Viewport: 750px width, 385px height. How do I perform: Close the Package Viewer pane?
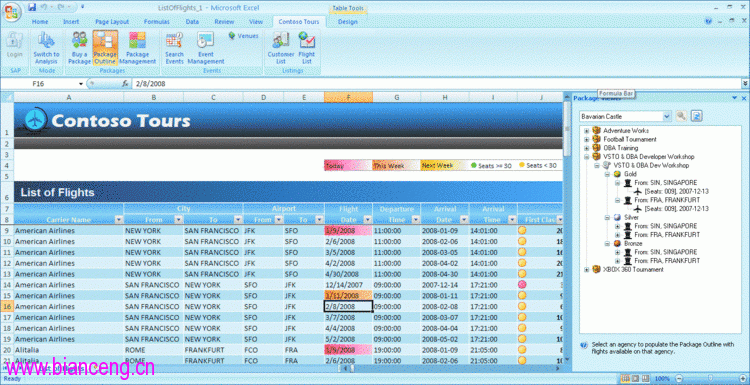tap(744, 98)
